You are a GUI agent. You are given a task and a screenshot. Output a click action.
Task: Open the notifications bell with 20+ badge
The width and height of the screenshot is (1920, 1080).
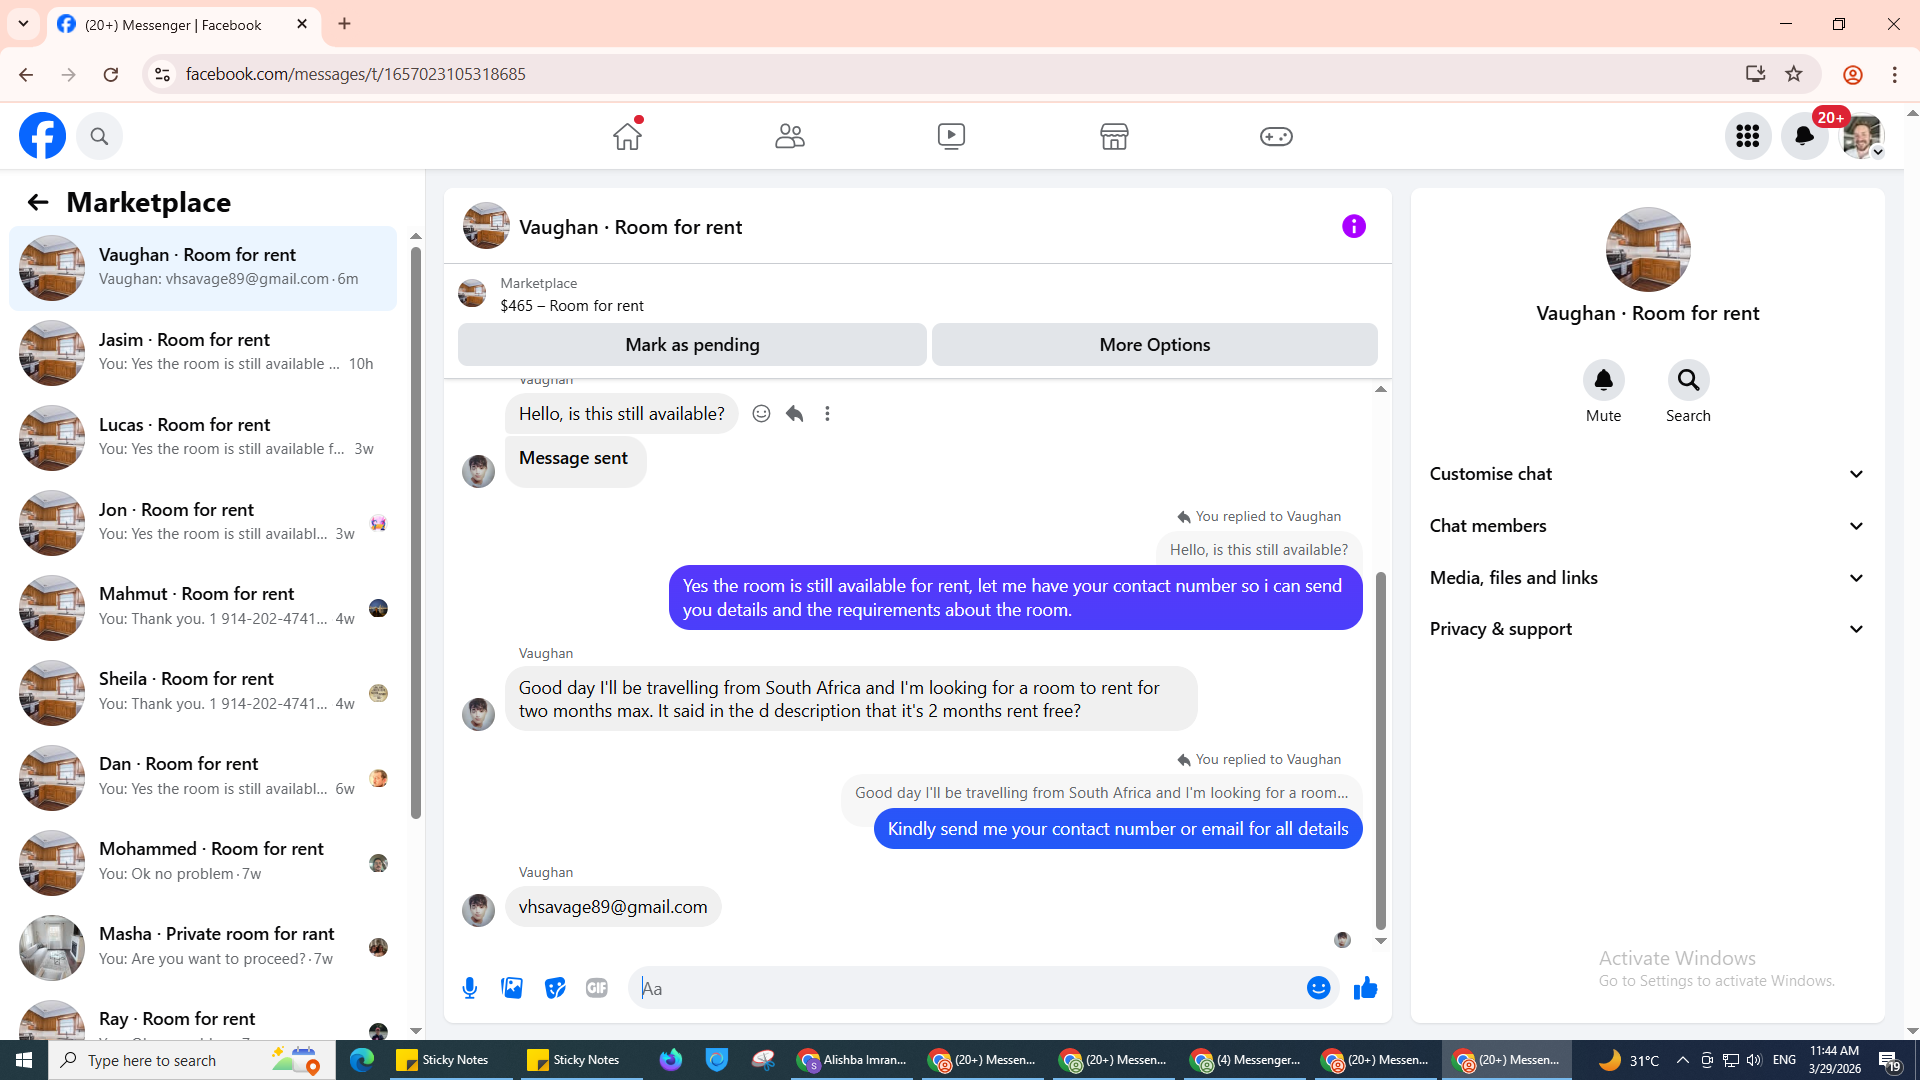click(1804, 136)
